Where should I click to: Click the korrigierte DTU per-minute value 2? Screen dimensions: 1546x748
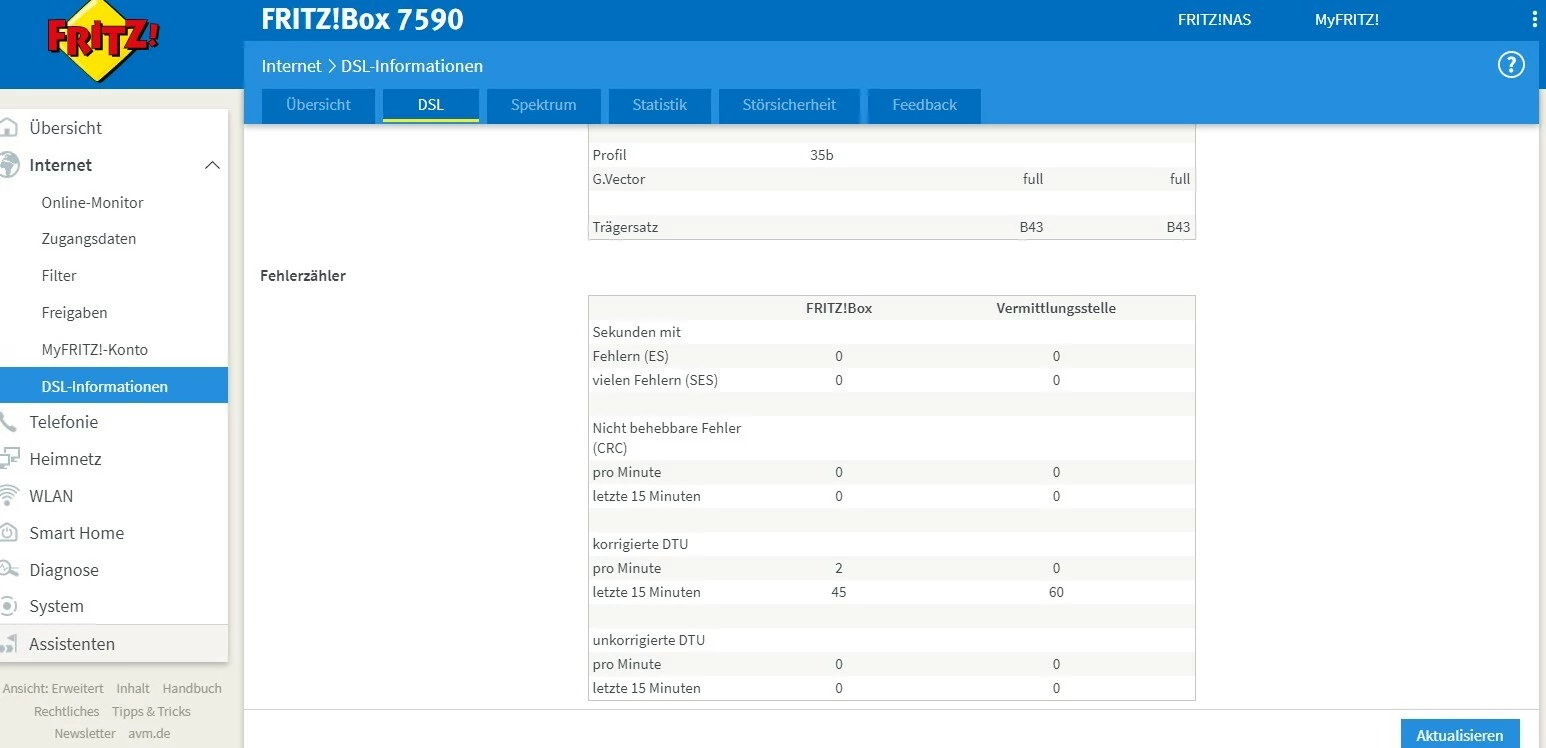(839, 568)
